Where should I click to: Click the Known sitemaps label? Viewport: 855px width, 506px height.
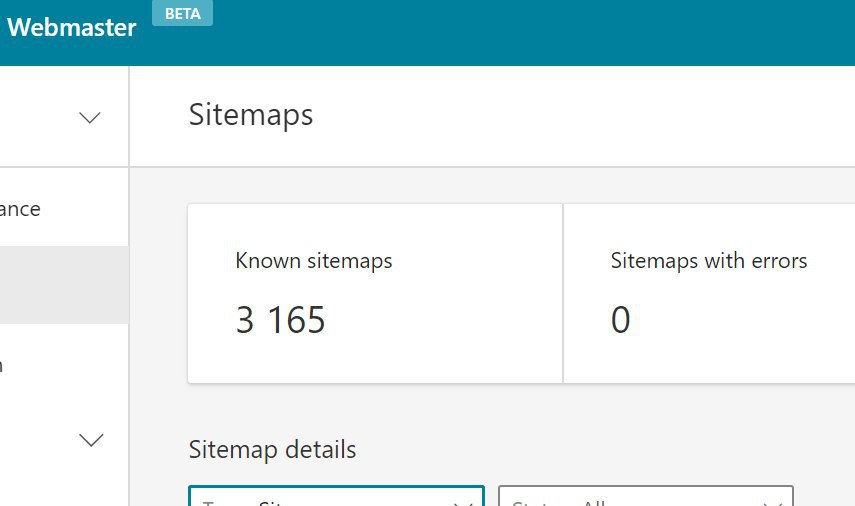click(314, 261)
